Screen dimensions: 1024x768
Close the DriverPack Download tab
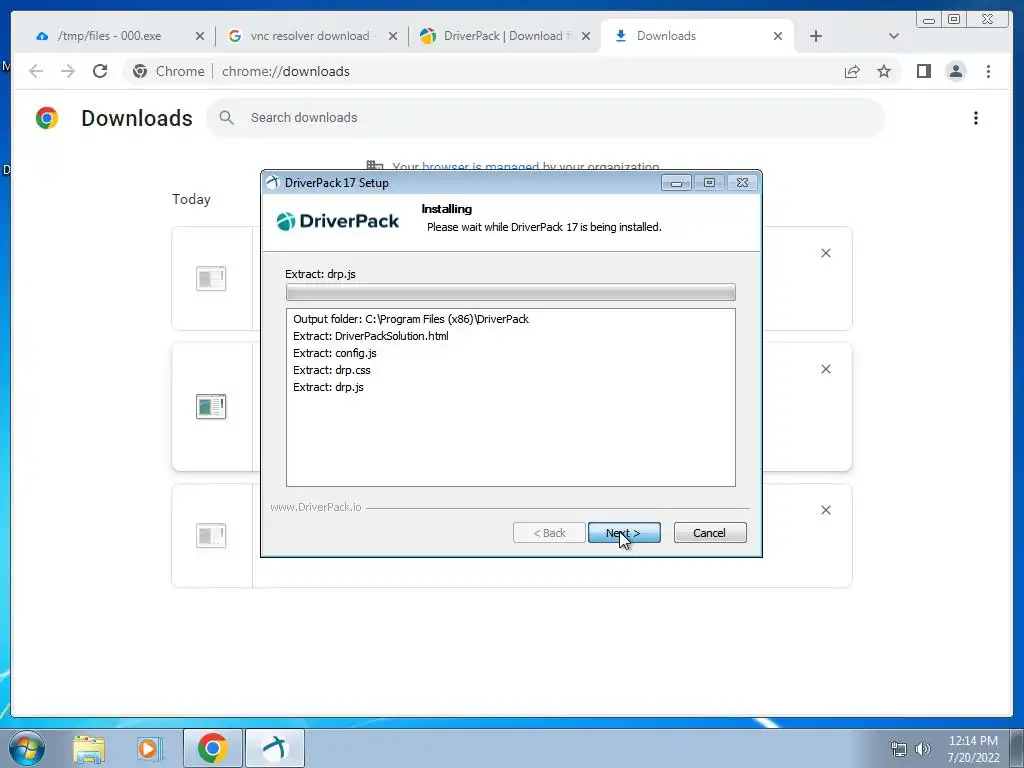click(586, 36)
